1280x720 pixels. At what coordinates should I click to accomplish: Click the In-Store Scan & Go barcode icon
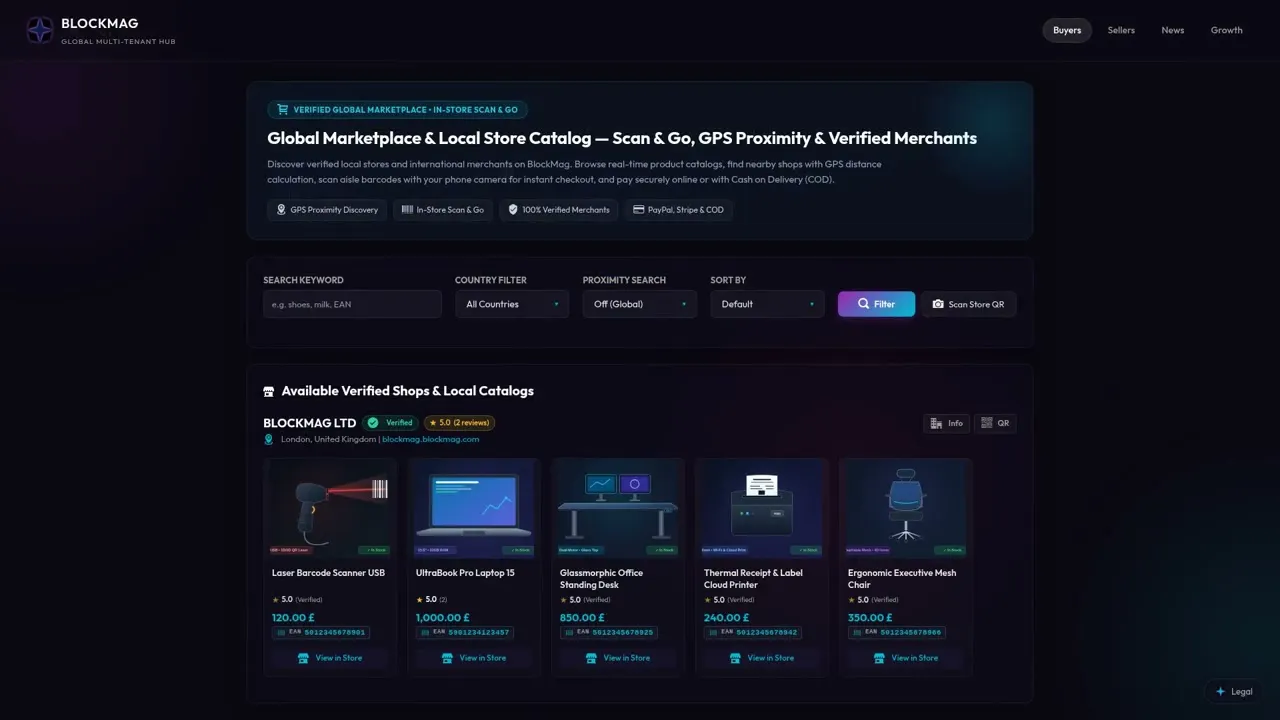click(x=407, y=210)
